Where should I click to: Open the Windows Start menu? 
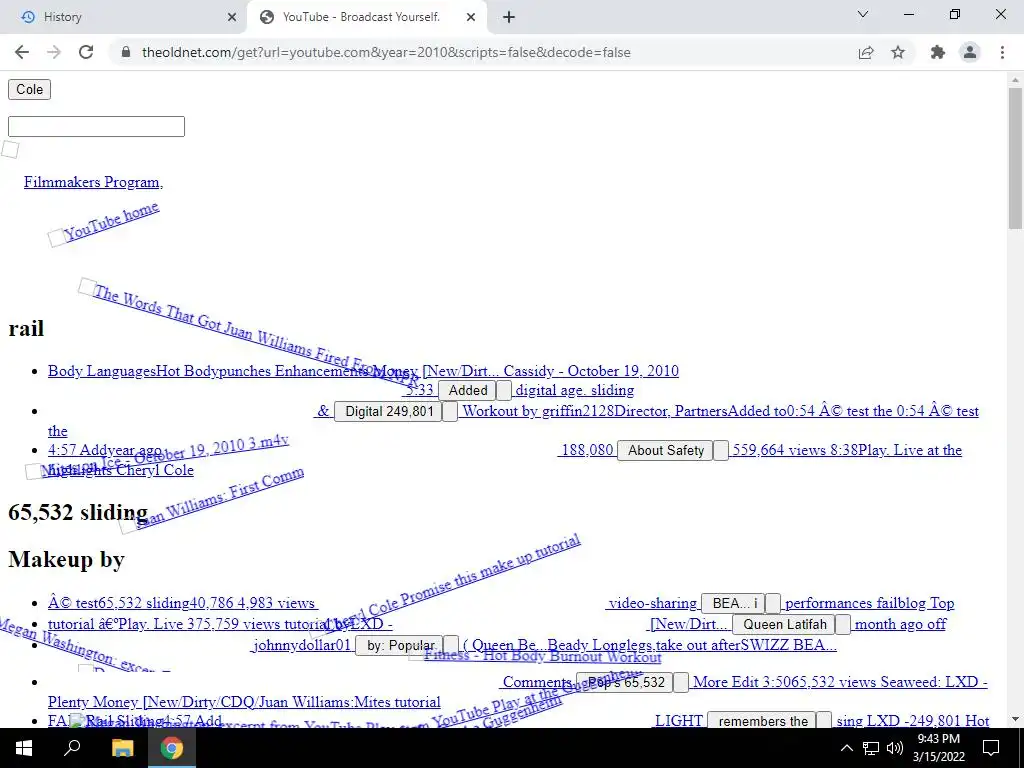(24, 748)
